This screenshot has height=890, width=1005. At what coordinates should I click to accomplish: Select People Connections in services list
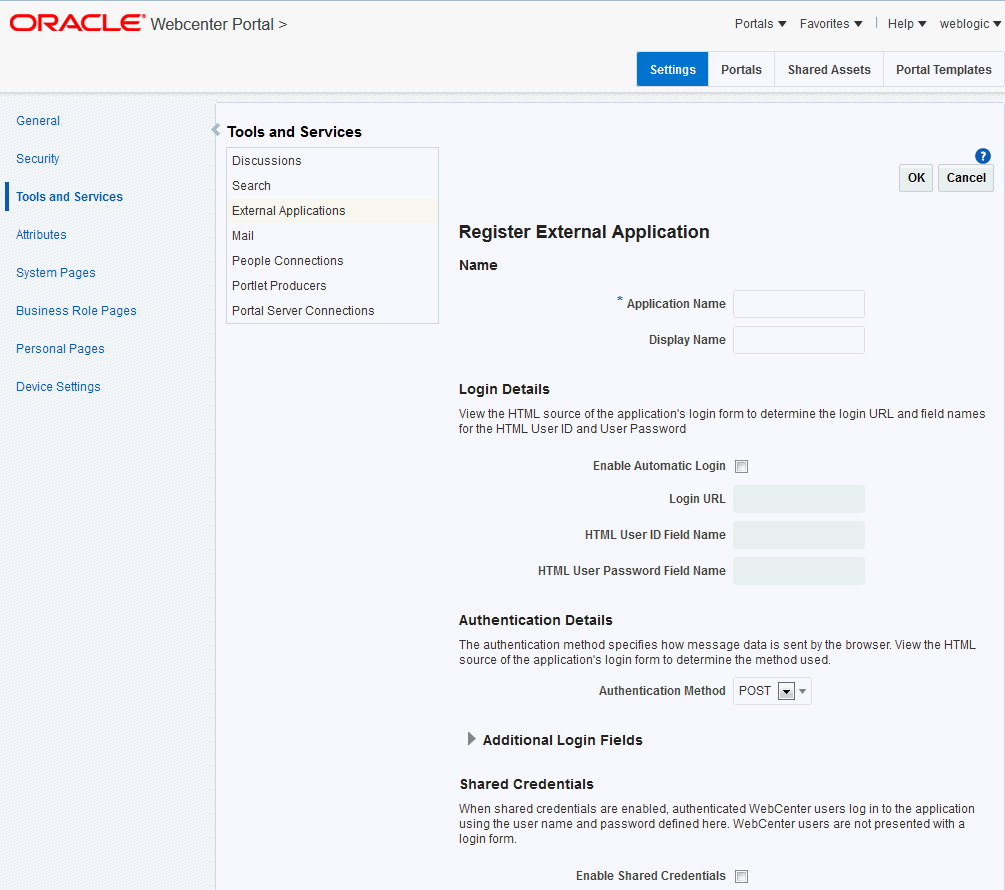tap(332, 261)
